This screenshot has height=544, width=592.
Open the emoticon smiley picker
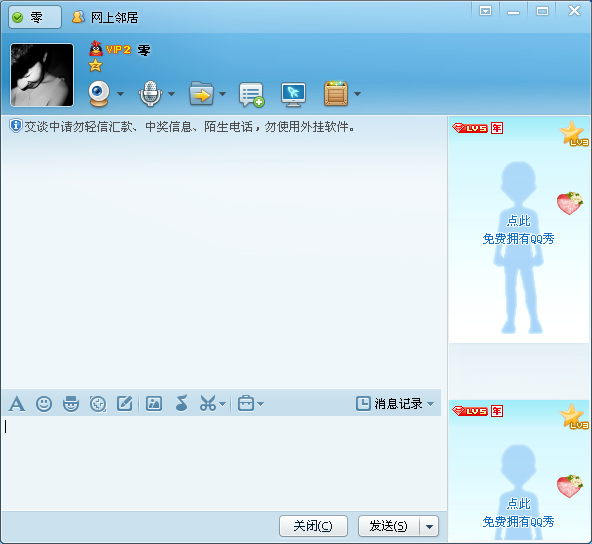point(44,404)
